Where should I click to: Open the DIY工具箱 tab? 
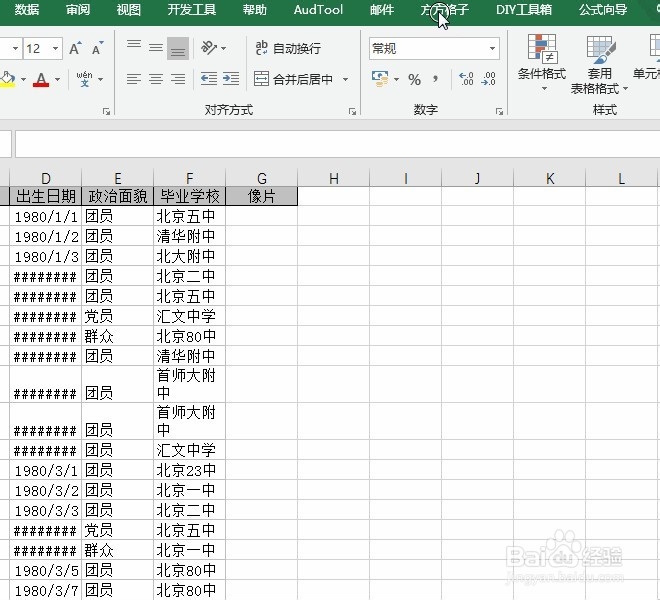[x=524, y=9]
